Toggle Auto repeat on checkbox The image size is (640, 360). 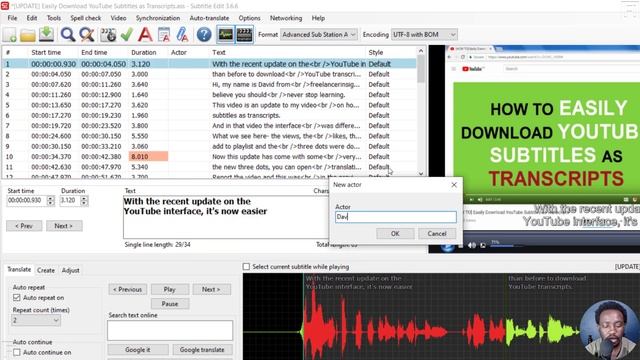tap(17, 298)
